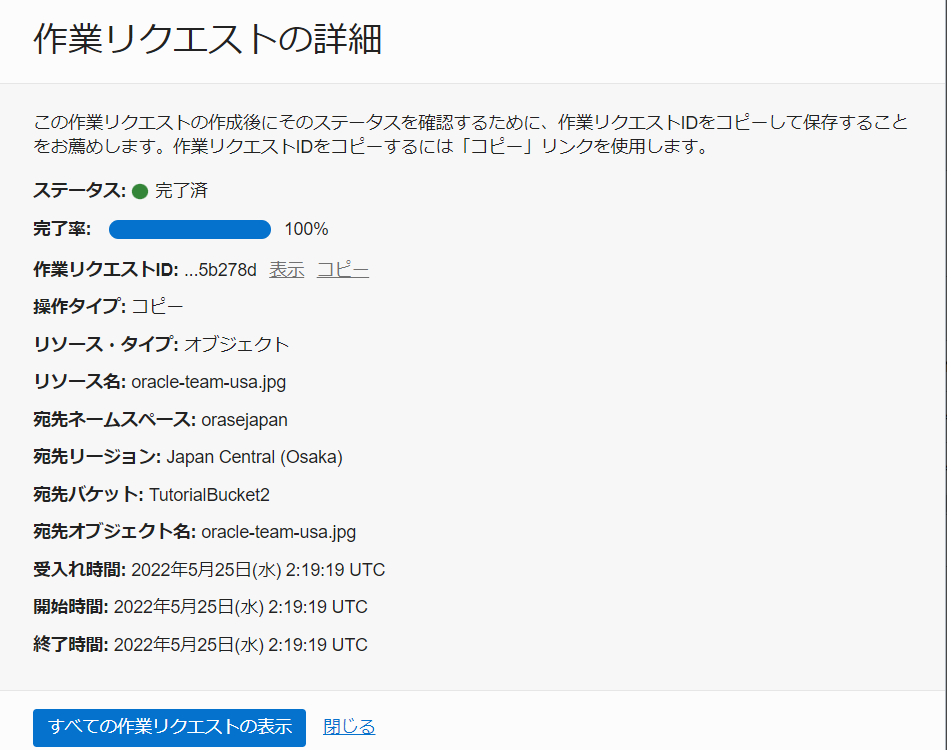Click the 開始時間 timestamp value
This screenshot has width=947, height=750.
[x=241, y=607]
